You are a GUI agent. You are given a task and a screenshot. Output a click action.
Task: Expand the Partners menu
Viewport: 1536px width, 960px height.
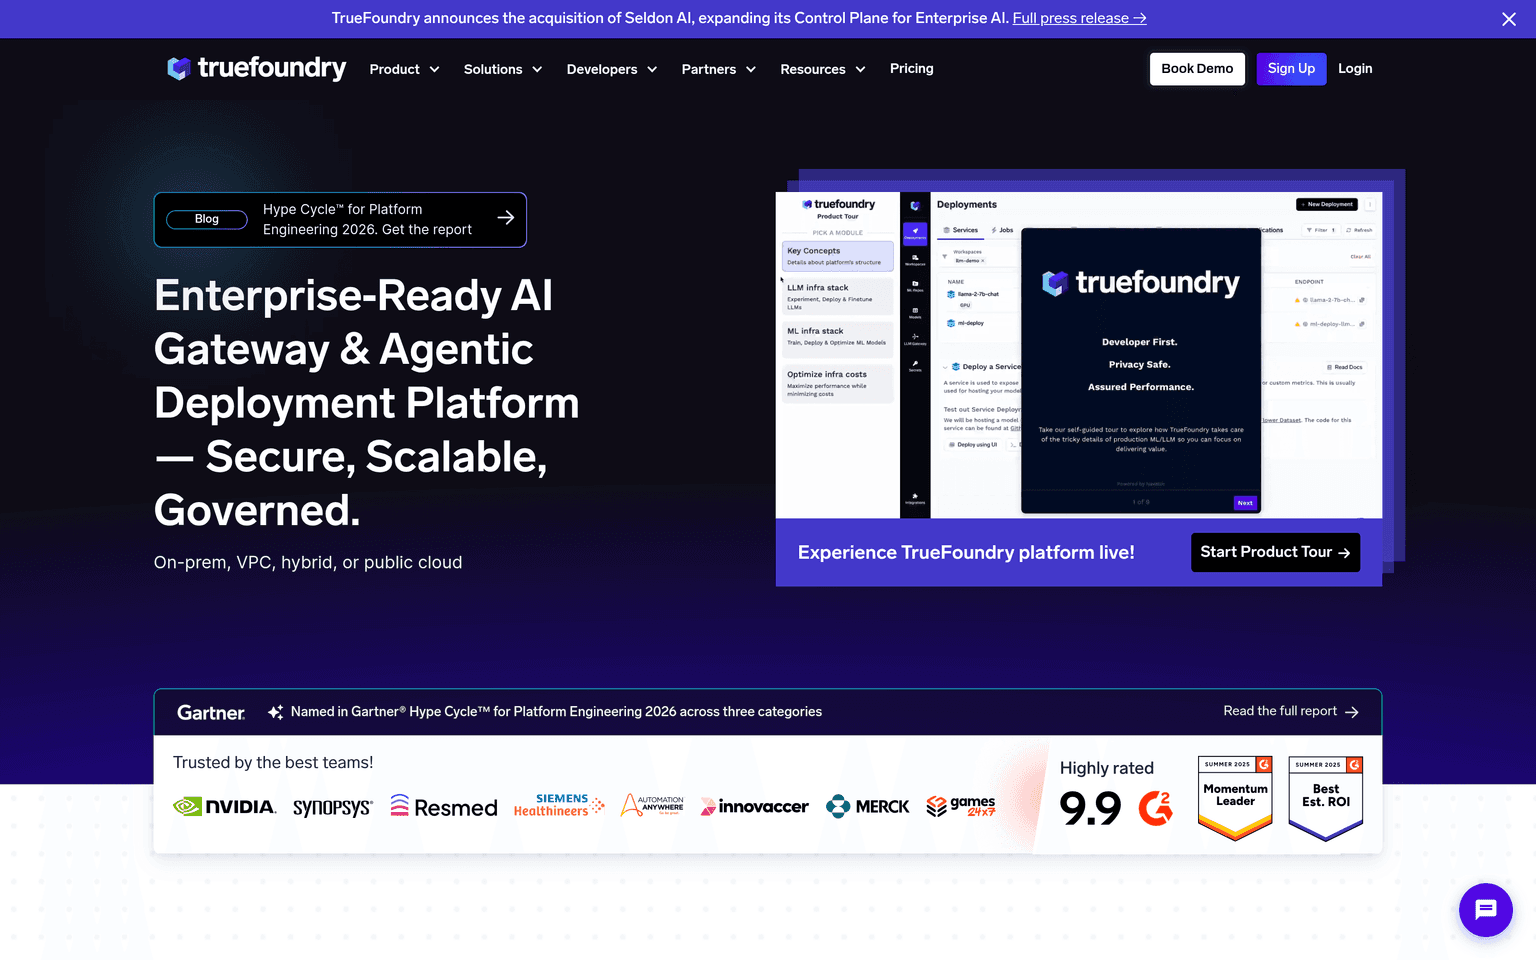(x=718, y=69)
